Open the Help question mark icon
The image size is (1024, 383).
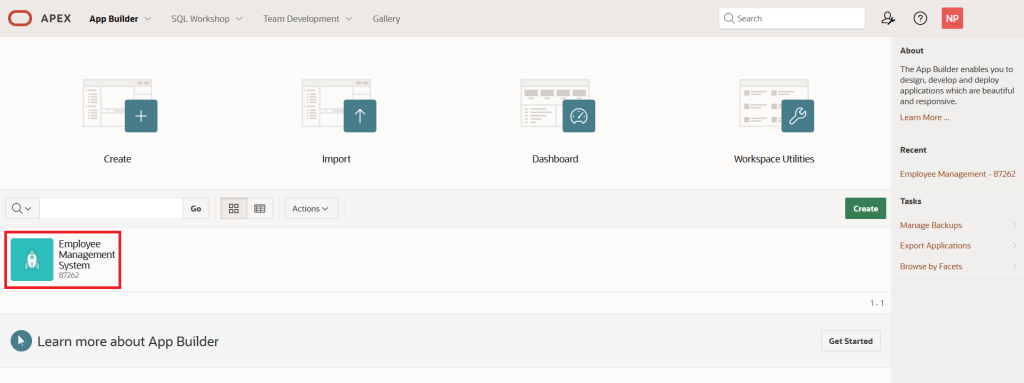coord(920,18)
